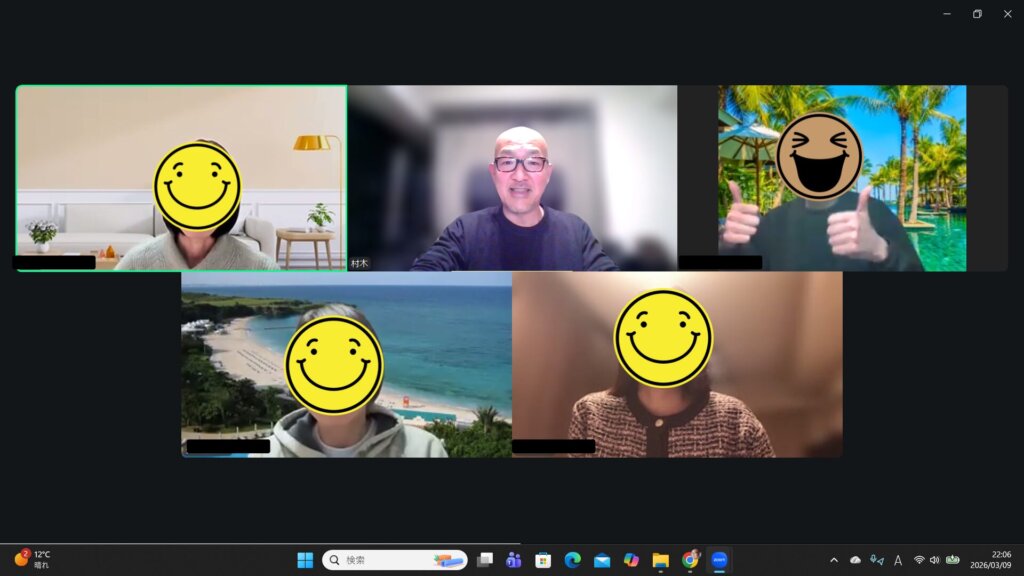Launch Microsoft Teams from the taskbar
Screen dimensions: 1024x576
[x=514, y=560]
